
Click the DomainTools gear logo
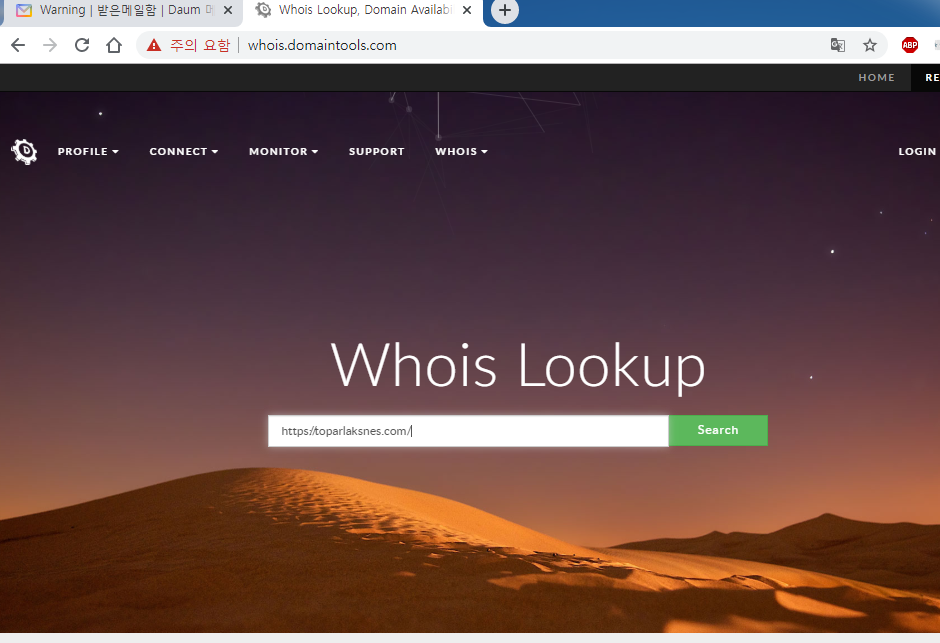24,151
